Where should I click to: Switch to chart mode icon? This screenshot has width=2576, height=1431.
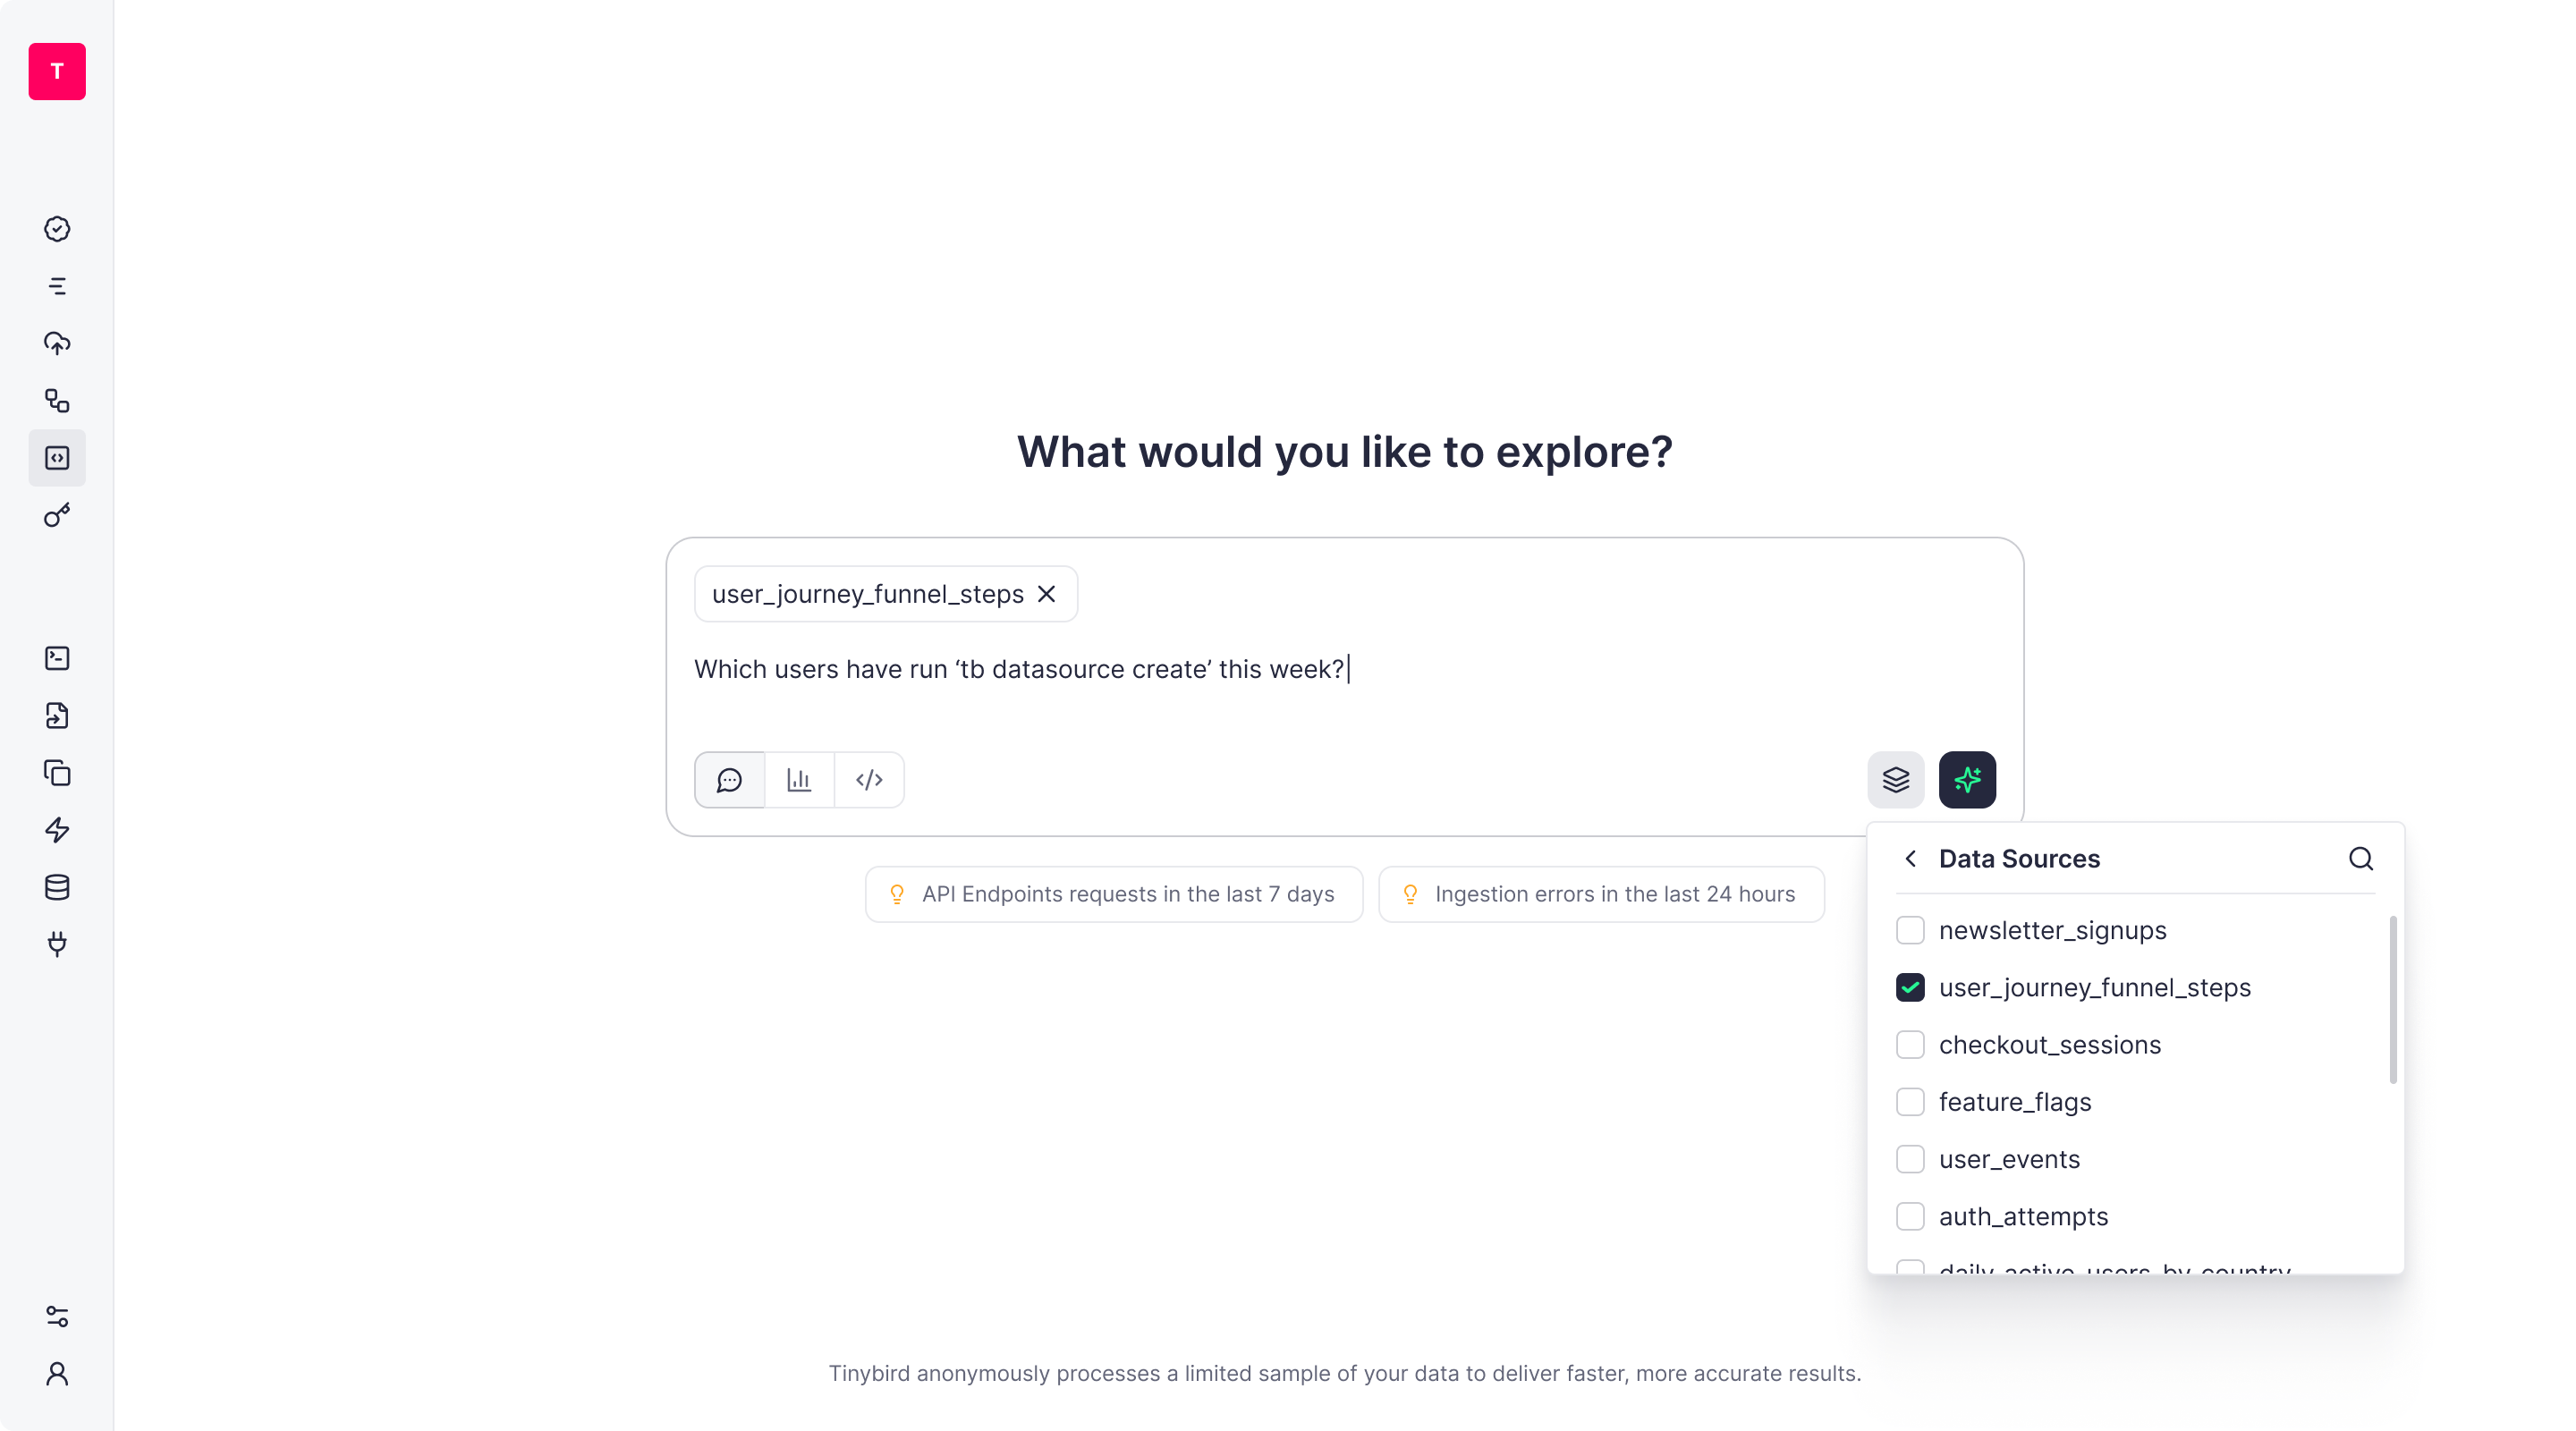coord(799,779)
